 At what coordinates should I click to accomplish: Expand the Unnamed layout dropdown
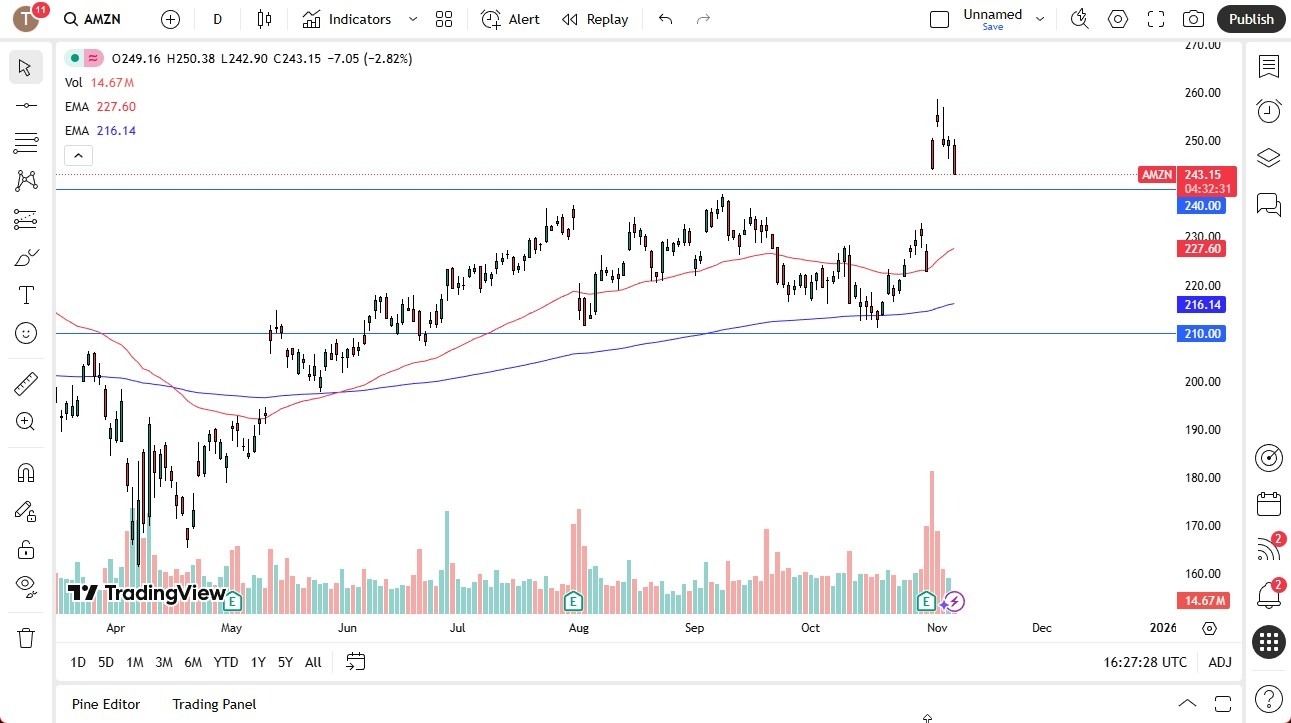pyautogui.click(x=1040, y=17)
